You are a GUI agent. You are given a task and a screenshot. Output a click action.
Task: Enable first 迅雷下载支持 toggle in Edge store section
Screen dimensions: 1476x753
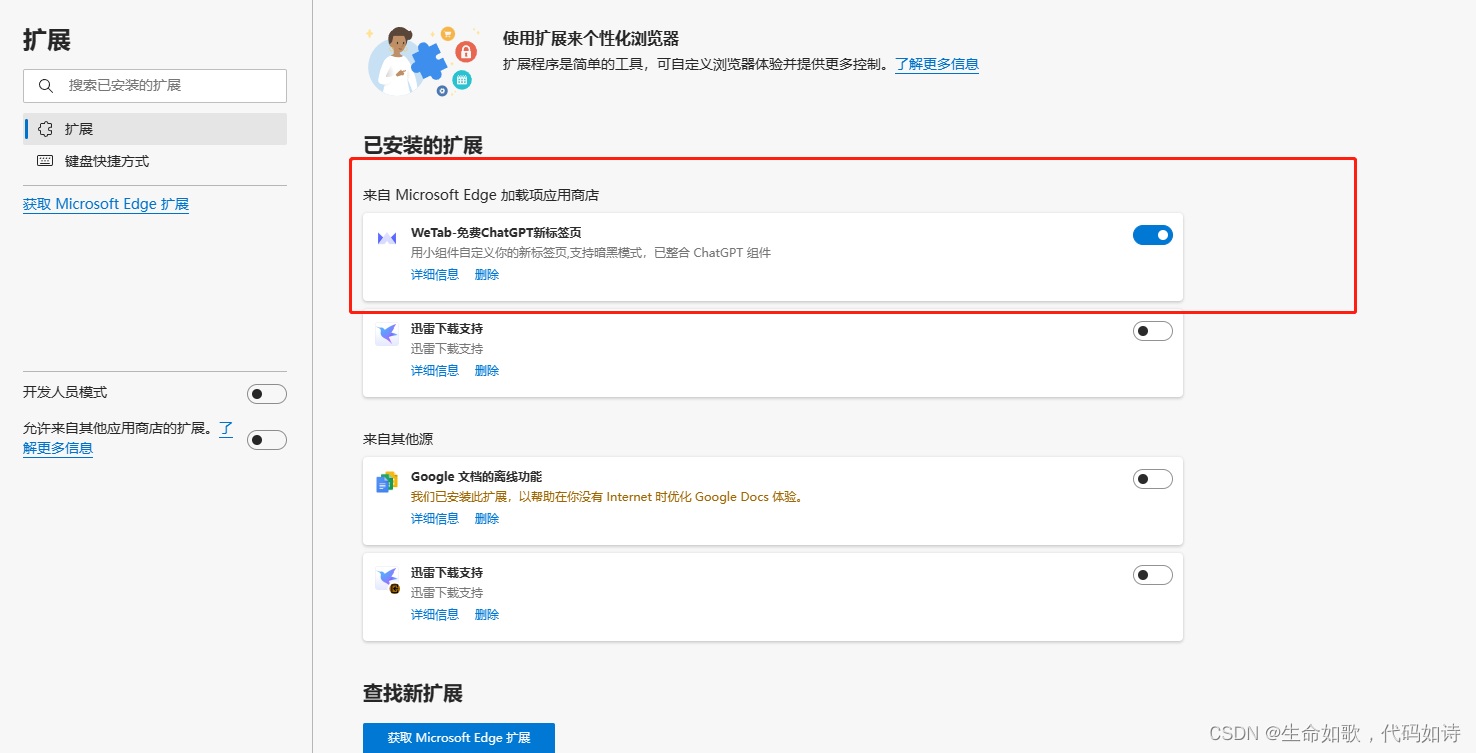tap(1152, 331)
